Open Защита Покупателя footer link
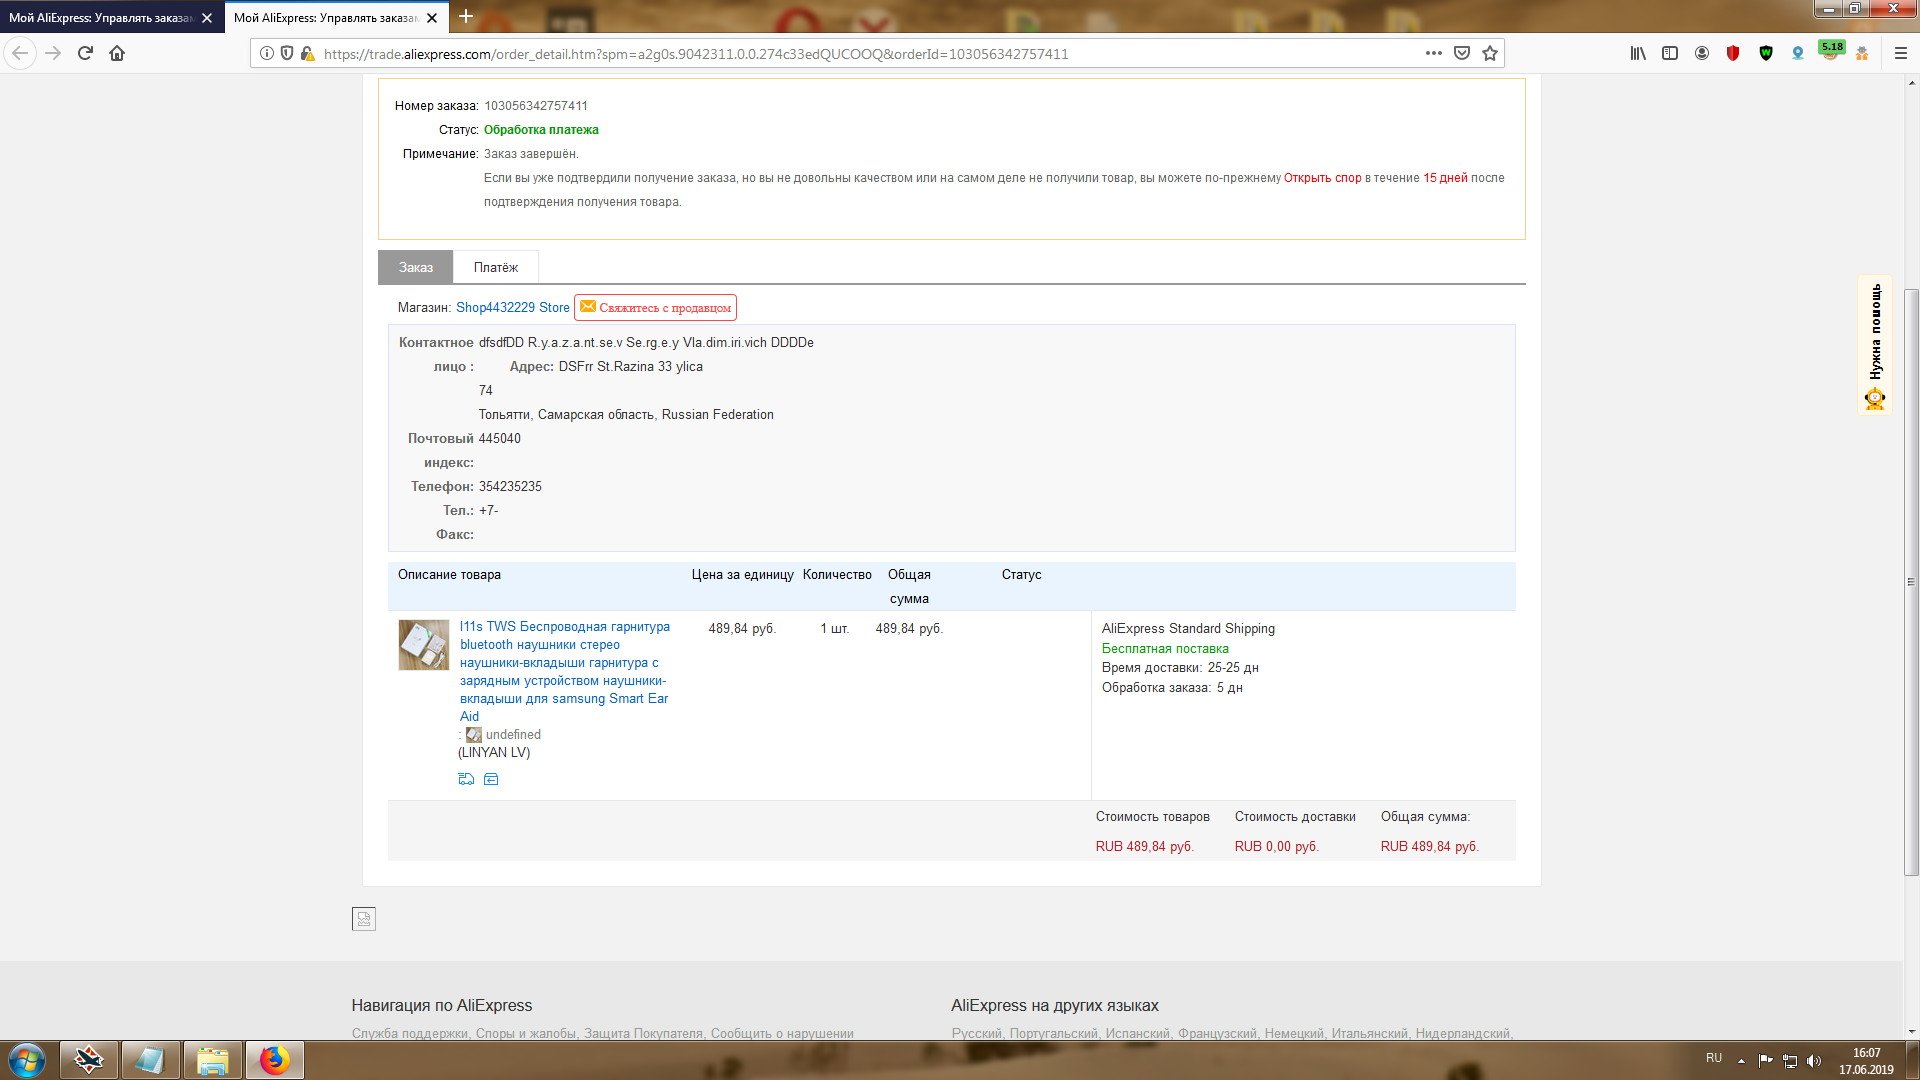 click(x=643, y=1034)
